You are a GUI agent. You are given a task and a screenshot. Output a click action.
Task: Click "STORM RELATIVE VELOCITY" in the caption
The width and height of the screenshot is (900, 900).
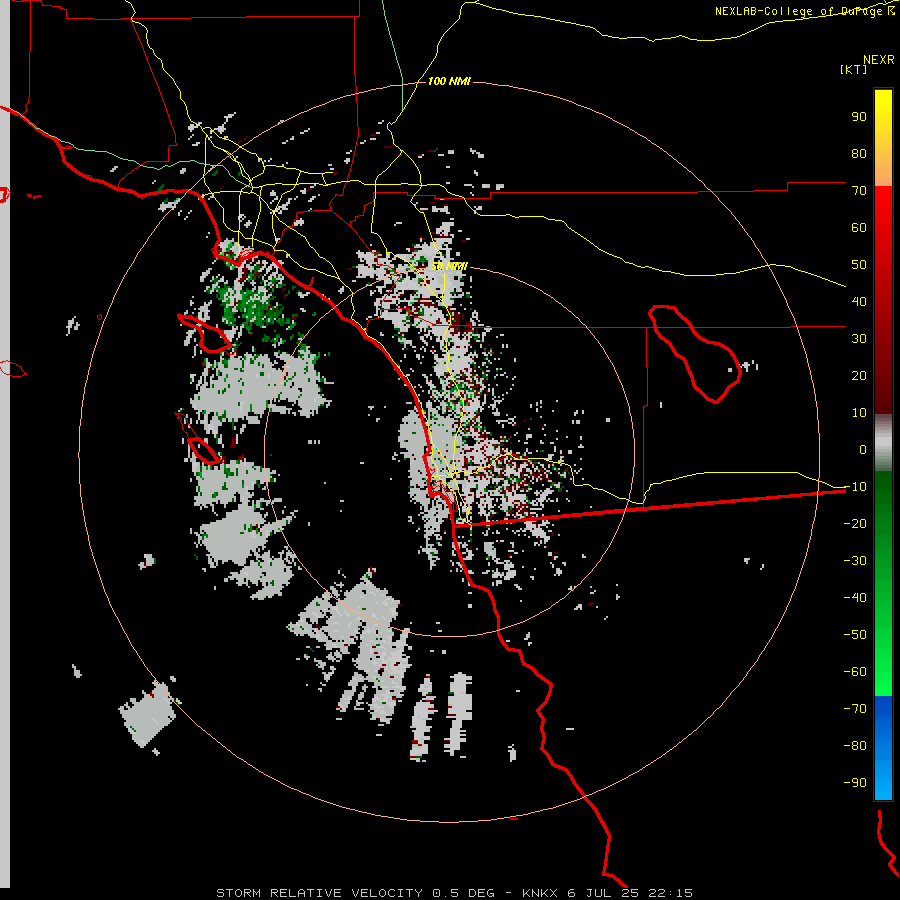point(319,893)
